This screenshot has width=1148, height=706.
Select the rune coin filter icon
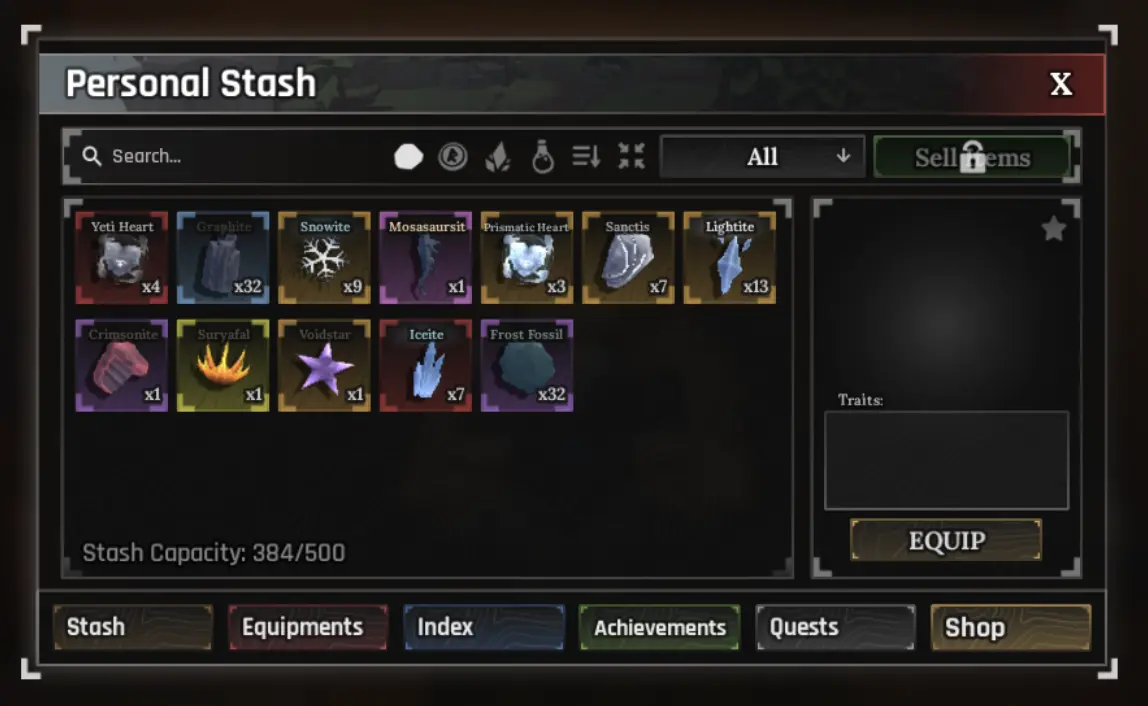pyautogui.click(x=452, y=156)
